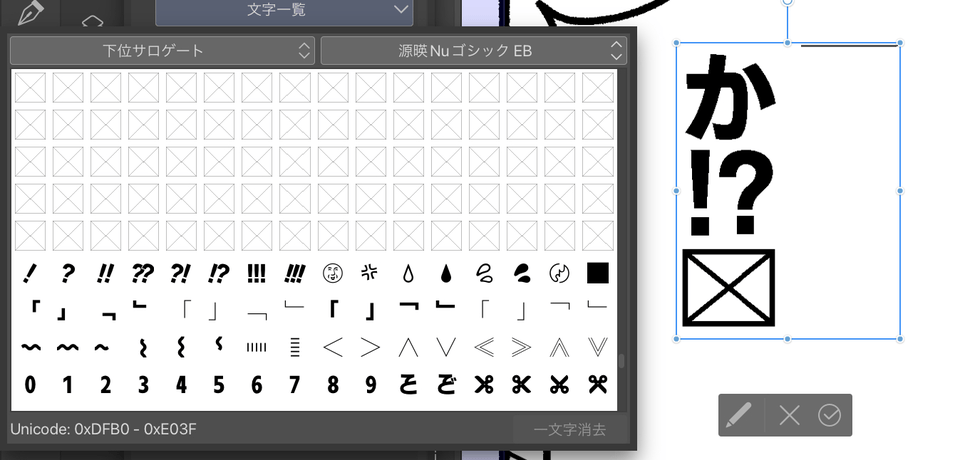
Task: Insert the ぞ hiragana glyph with dakuten
Action: [446, 384]
